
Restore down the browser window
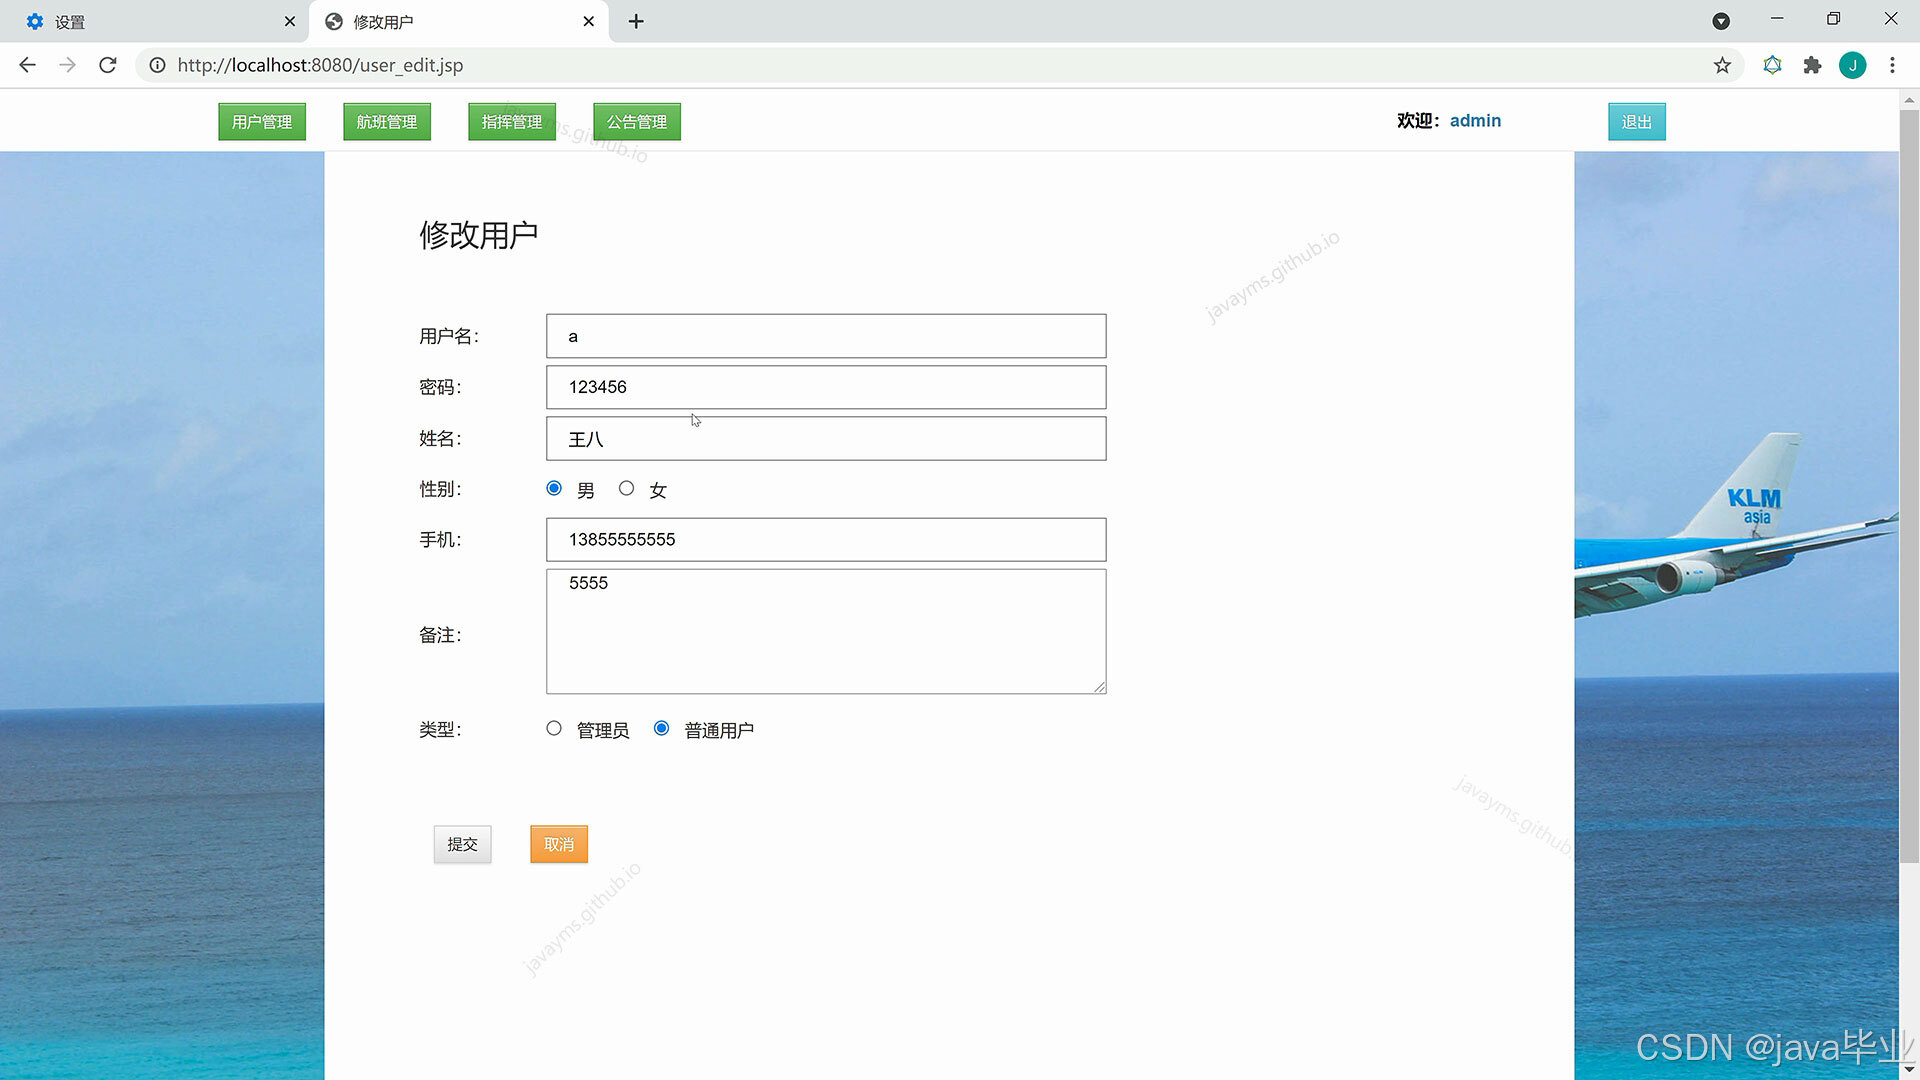[x=1833, y=19]
